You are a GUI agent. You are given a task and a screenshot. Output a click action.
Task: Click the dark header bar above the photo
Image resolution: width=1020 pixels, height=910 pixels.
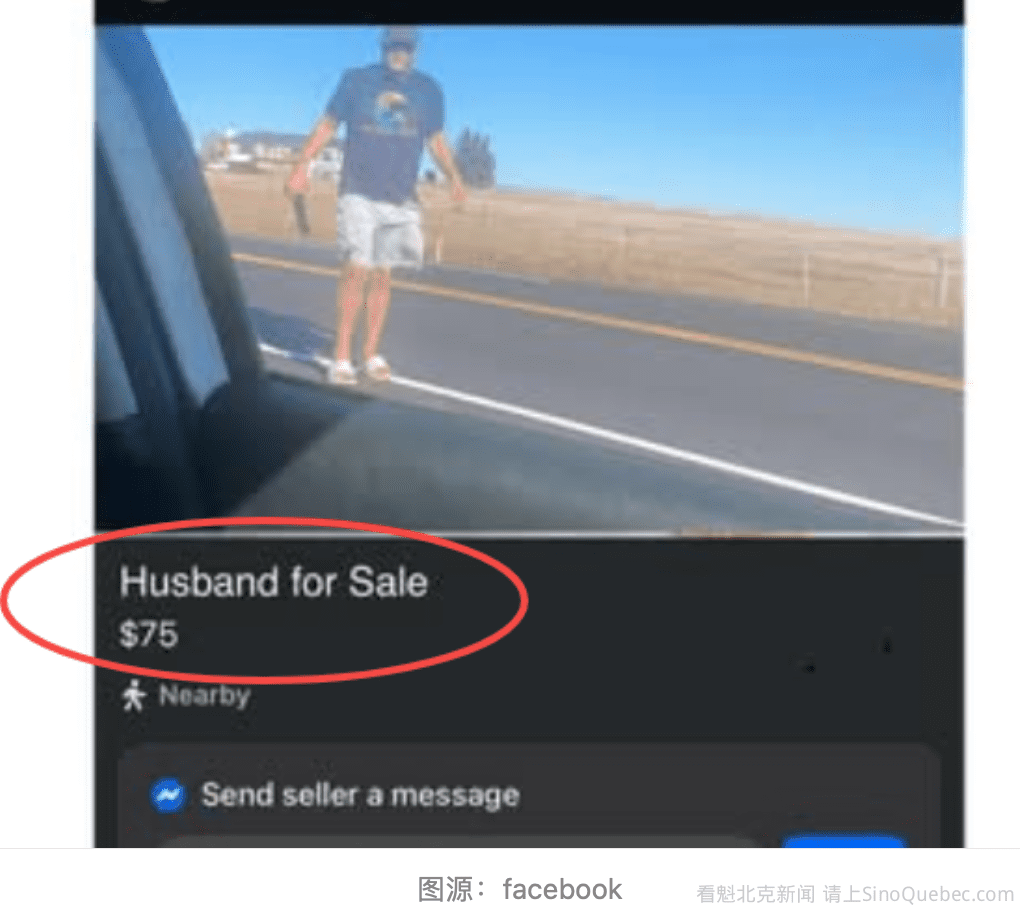[530, 12]
